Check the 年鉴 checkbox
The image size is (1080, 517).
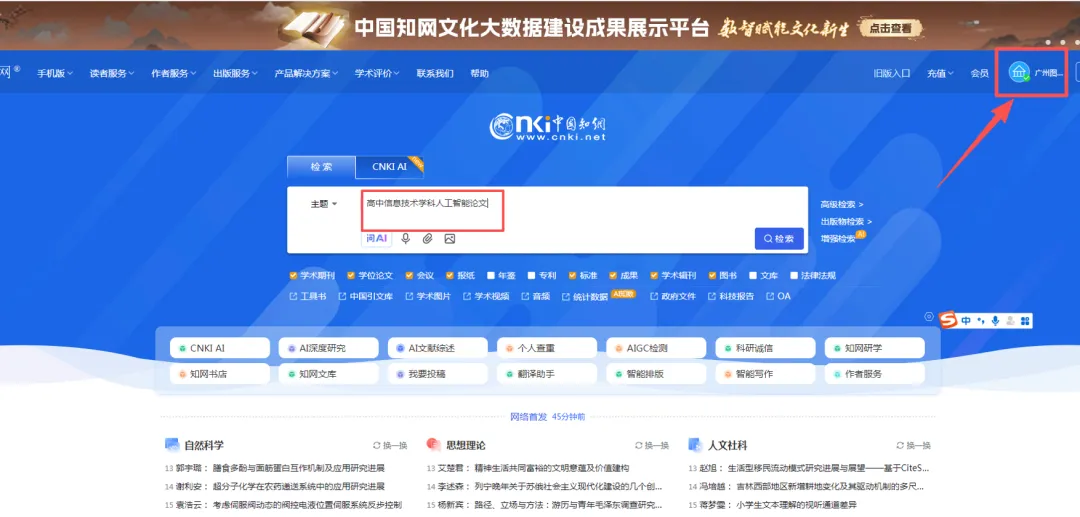(x=491, y=275)
